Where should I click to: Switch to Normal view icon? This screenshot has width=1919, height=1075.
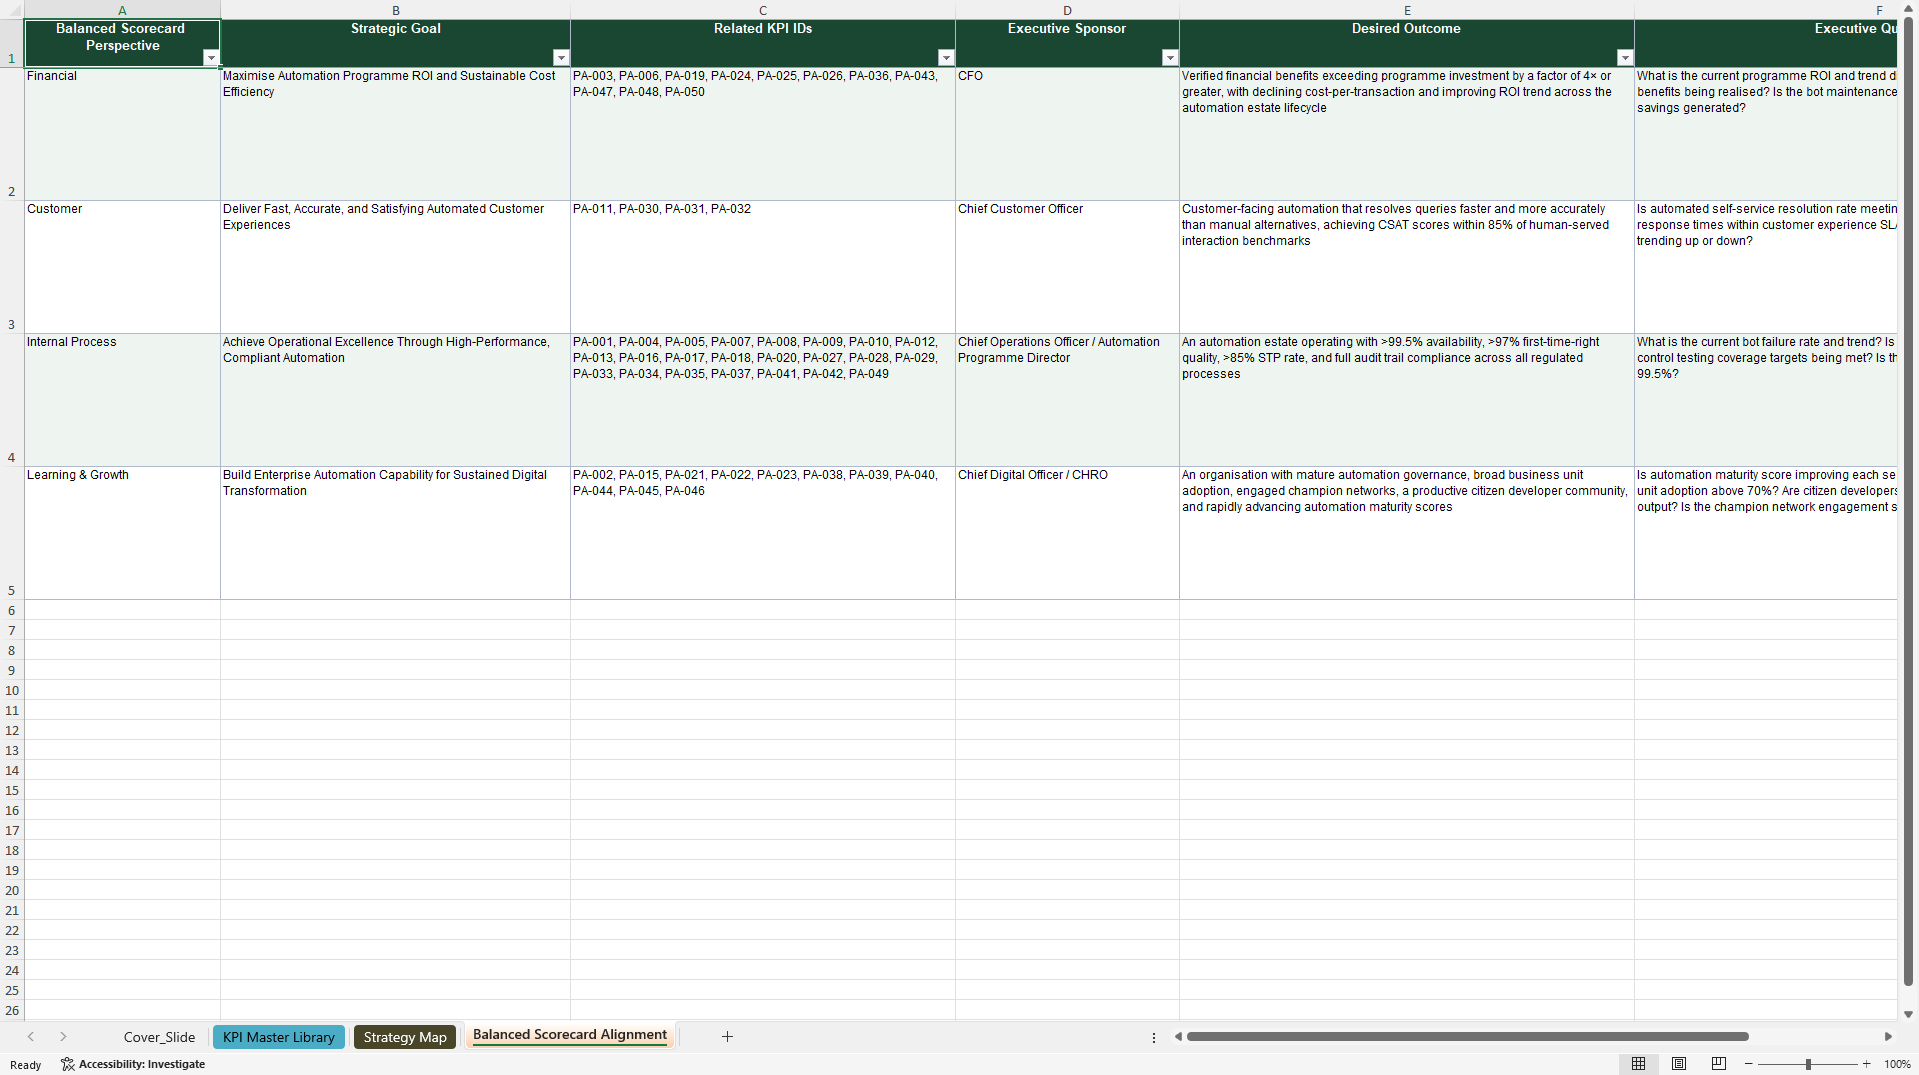point(1638,1064)
